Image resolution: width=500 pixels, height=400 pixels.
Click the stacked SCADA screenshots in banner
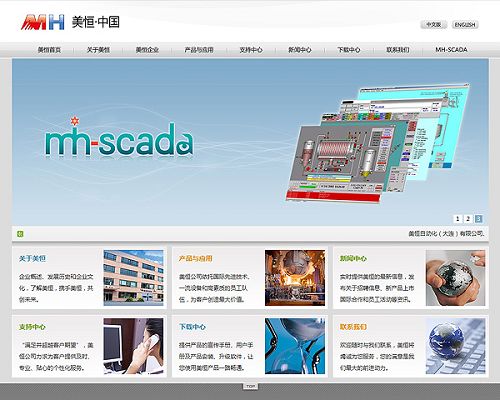click(378, 143)
